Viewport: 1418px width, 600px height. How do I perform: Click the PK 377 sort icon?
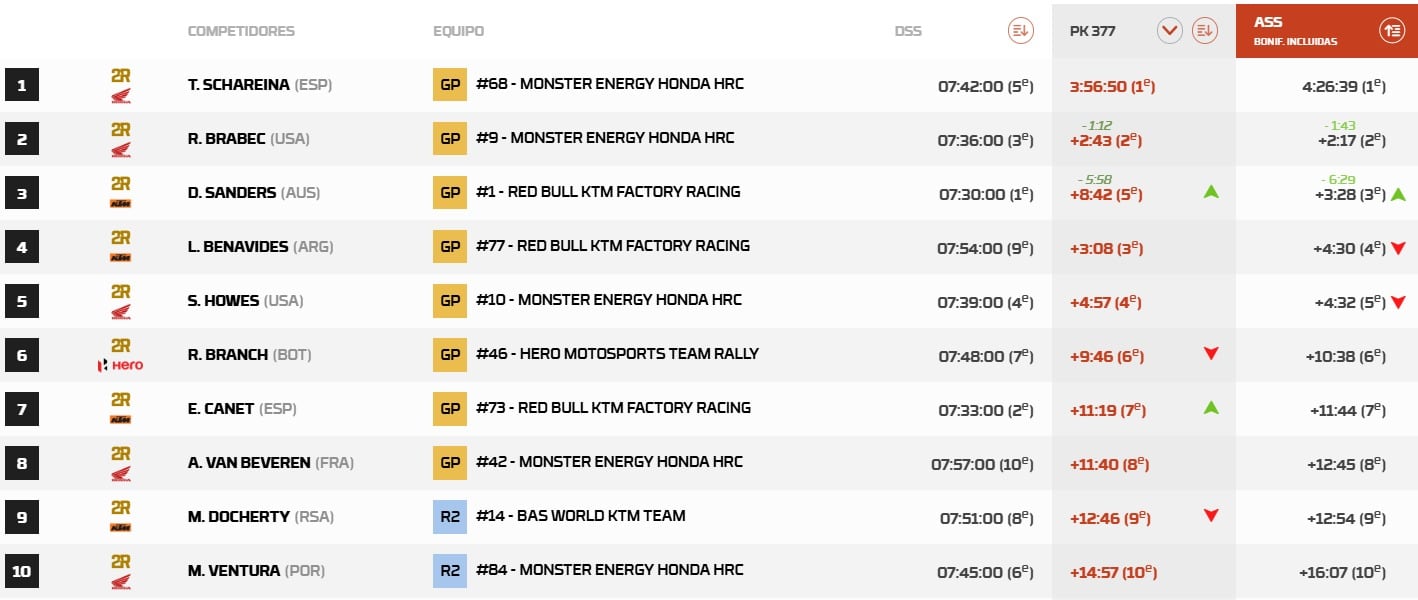1204,31
